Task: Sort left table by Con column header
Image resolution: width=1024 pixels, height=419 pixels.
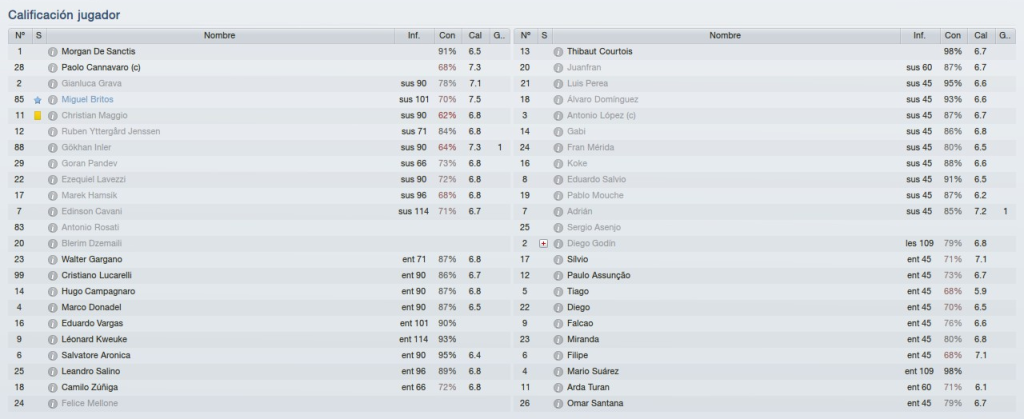Action: click(447, 36)
